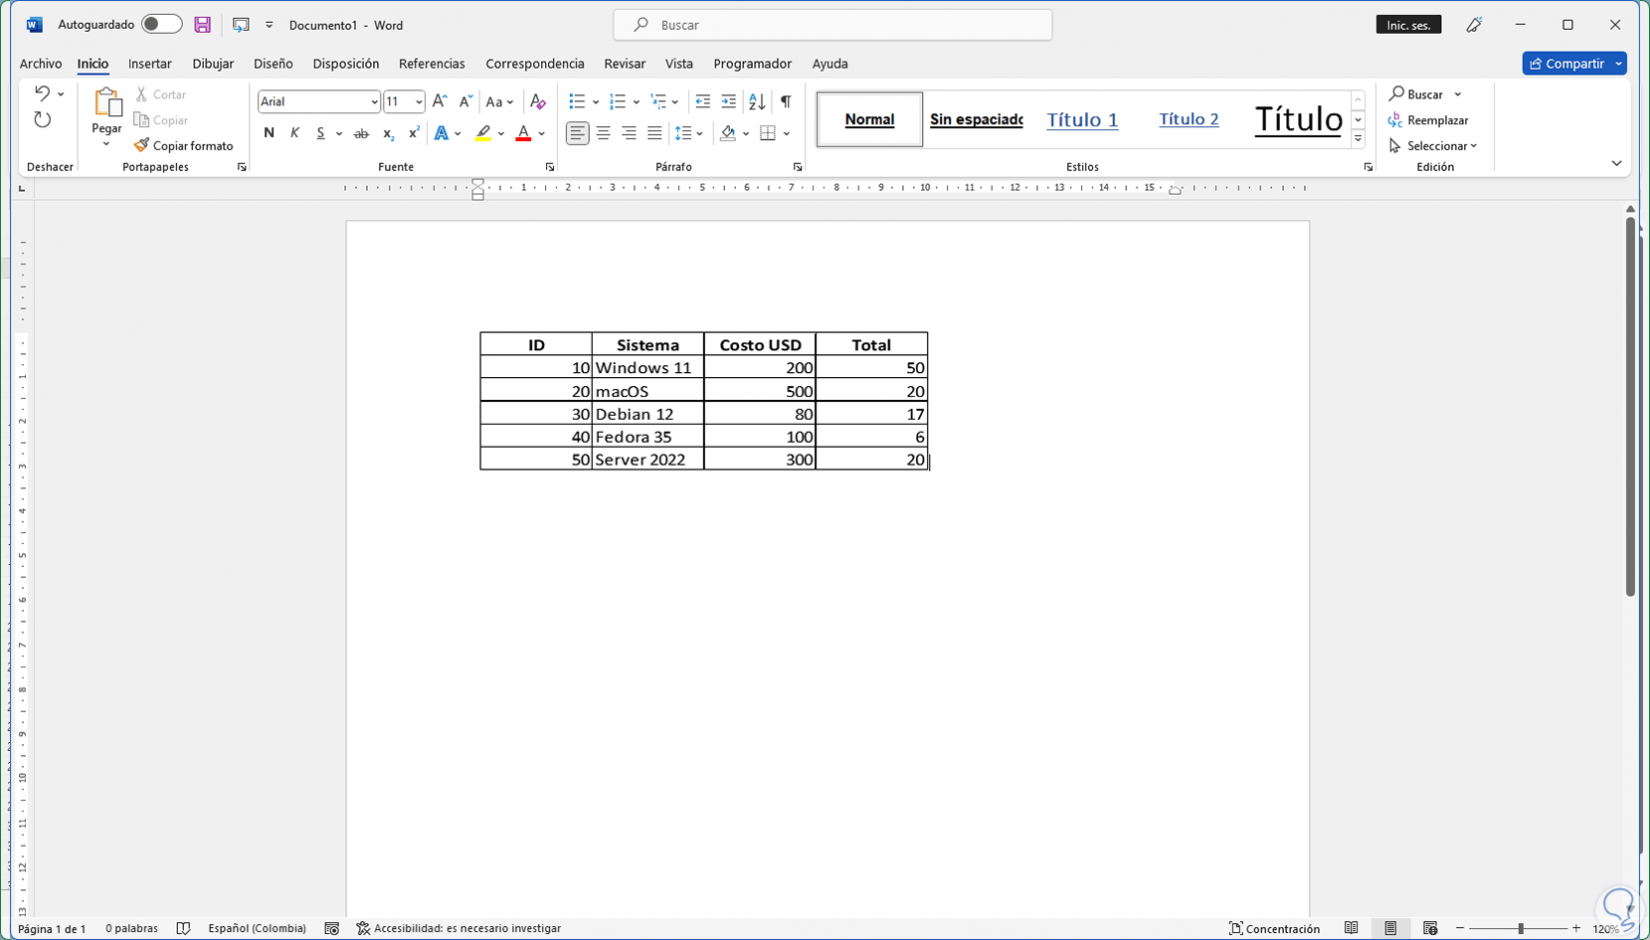The width and height of the screenshot is (1650, 940).
Task: Switch to the Diseño tab
Action: 273,64
